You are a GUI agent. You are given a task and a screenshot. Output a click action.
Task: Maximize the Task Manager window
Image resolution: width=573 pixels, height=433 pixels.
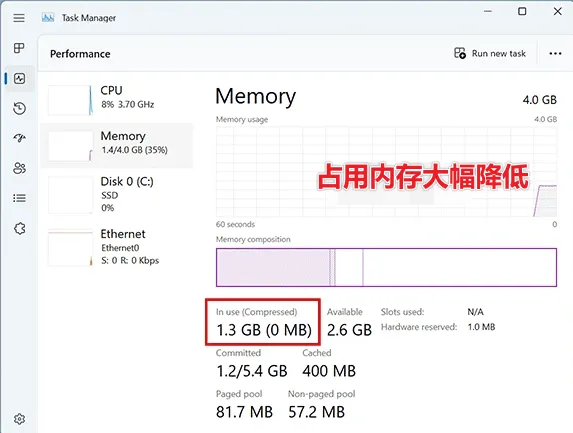[x=522, y=11]
